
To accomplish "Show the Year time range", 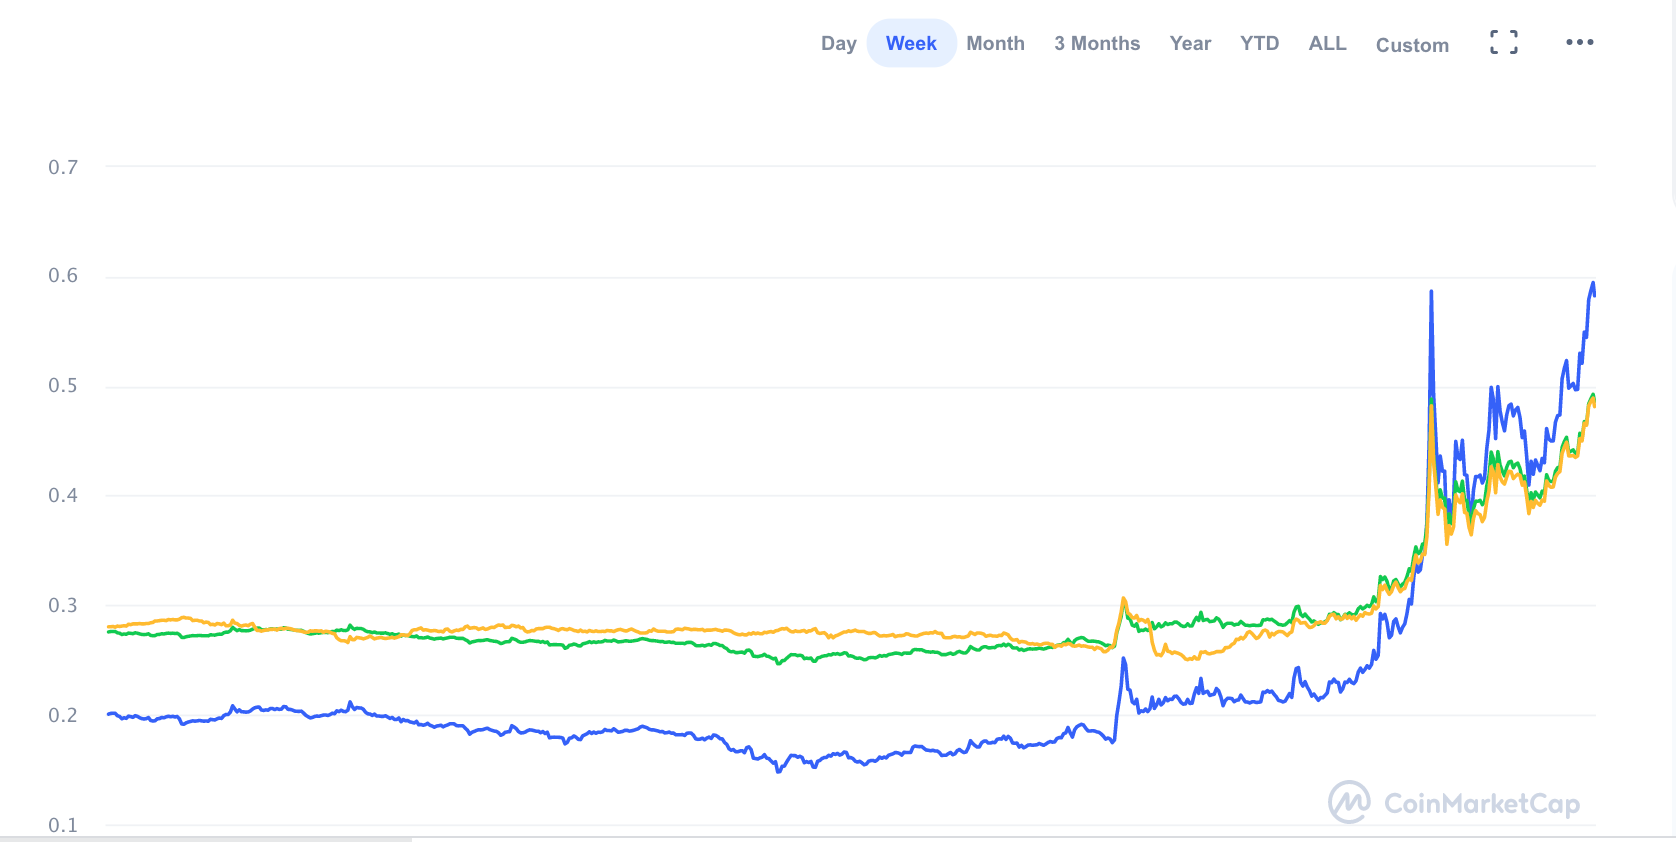I will [x=1190, y=43].
